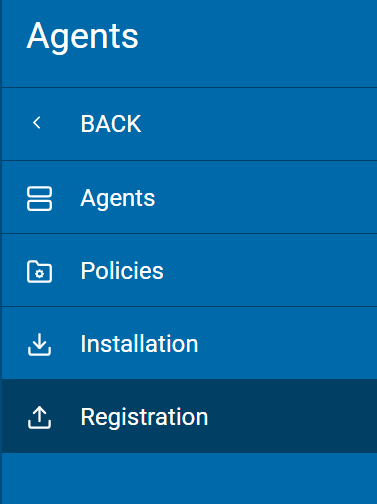377x504 pixels.
Task: Click the empty sidebar area below Registration
Action: tap(189, 478)
